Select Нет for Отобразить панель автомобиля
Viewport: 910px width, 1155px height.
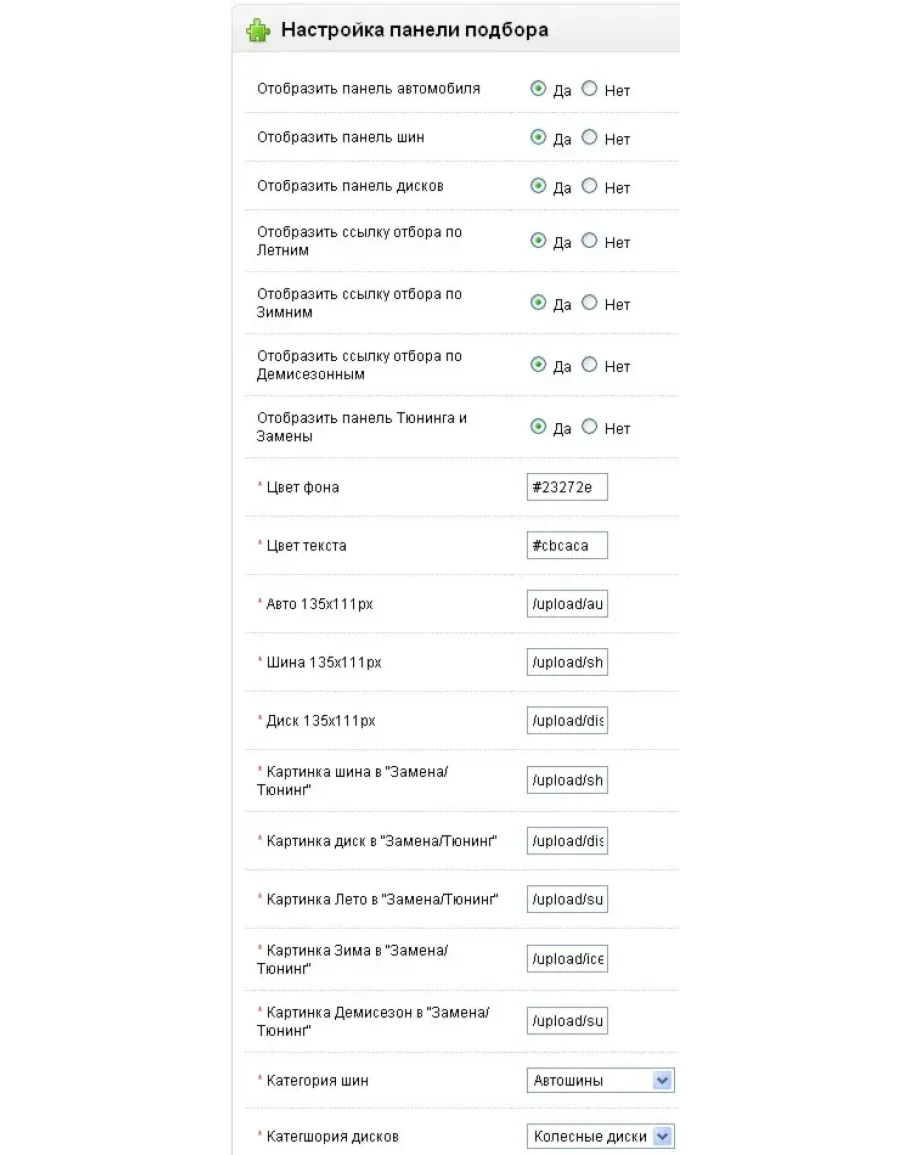589,89
